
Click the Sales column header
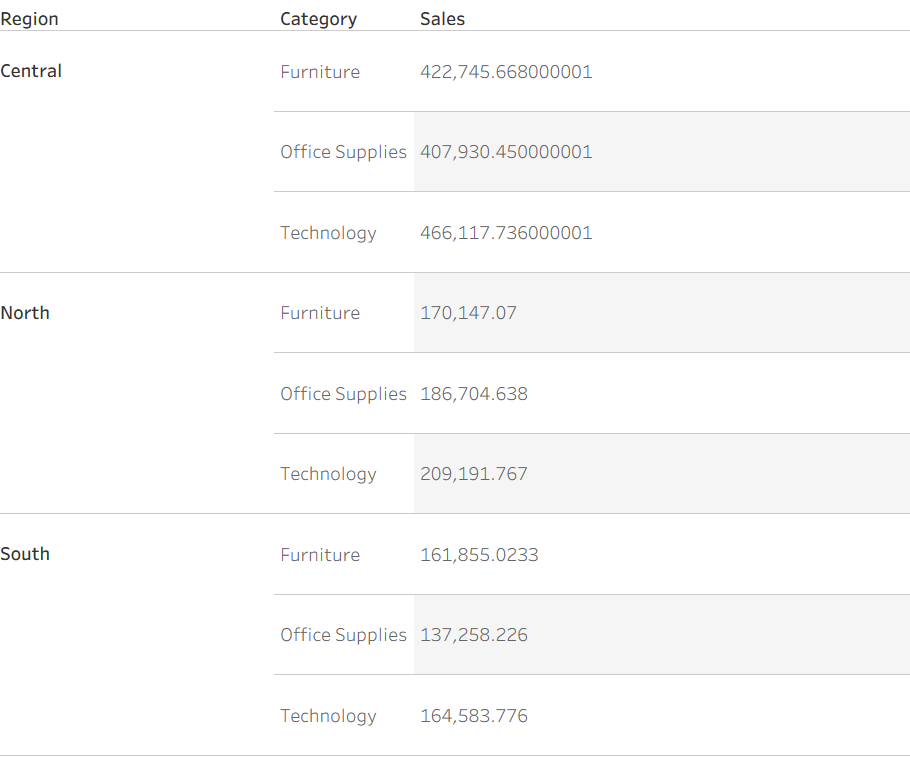tap(442, 19)
